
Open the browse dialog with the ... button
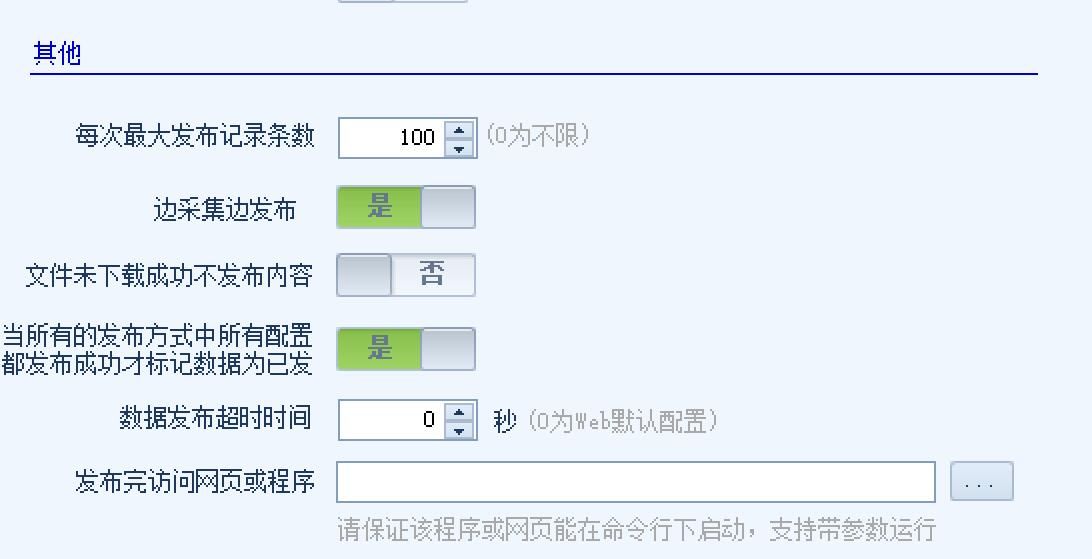point(981,482)
